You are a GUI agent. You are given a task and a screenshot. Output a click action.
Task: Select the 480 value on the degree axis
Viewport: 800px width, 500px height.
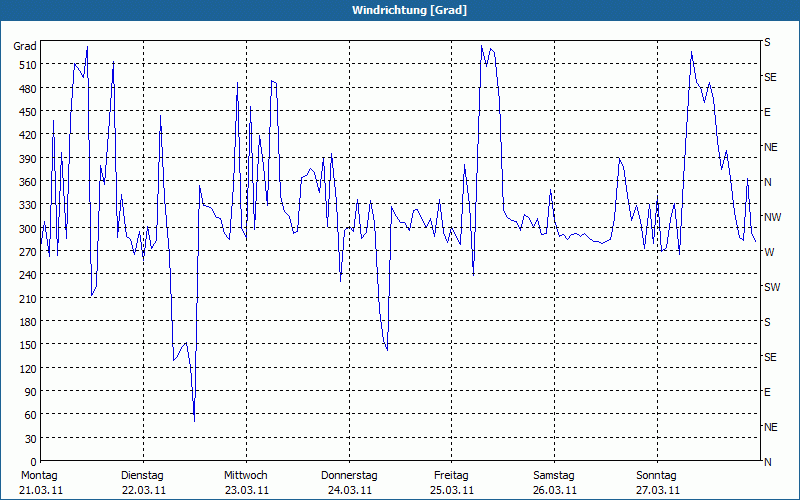28,89
